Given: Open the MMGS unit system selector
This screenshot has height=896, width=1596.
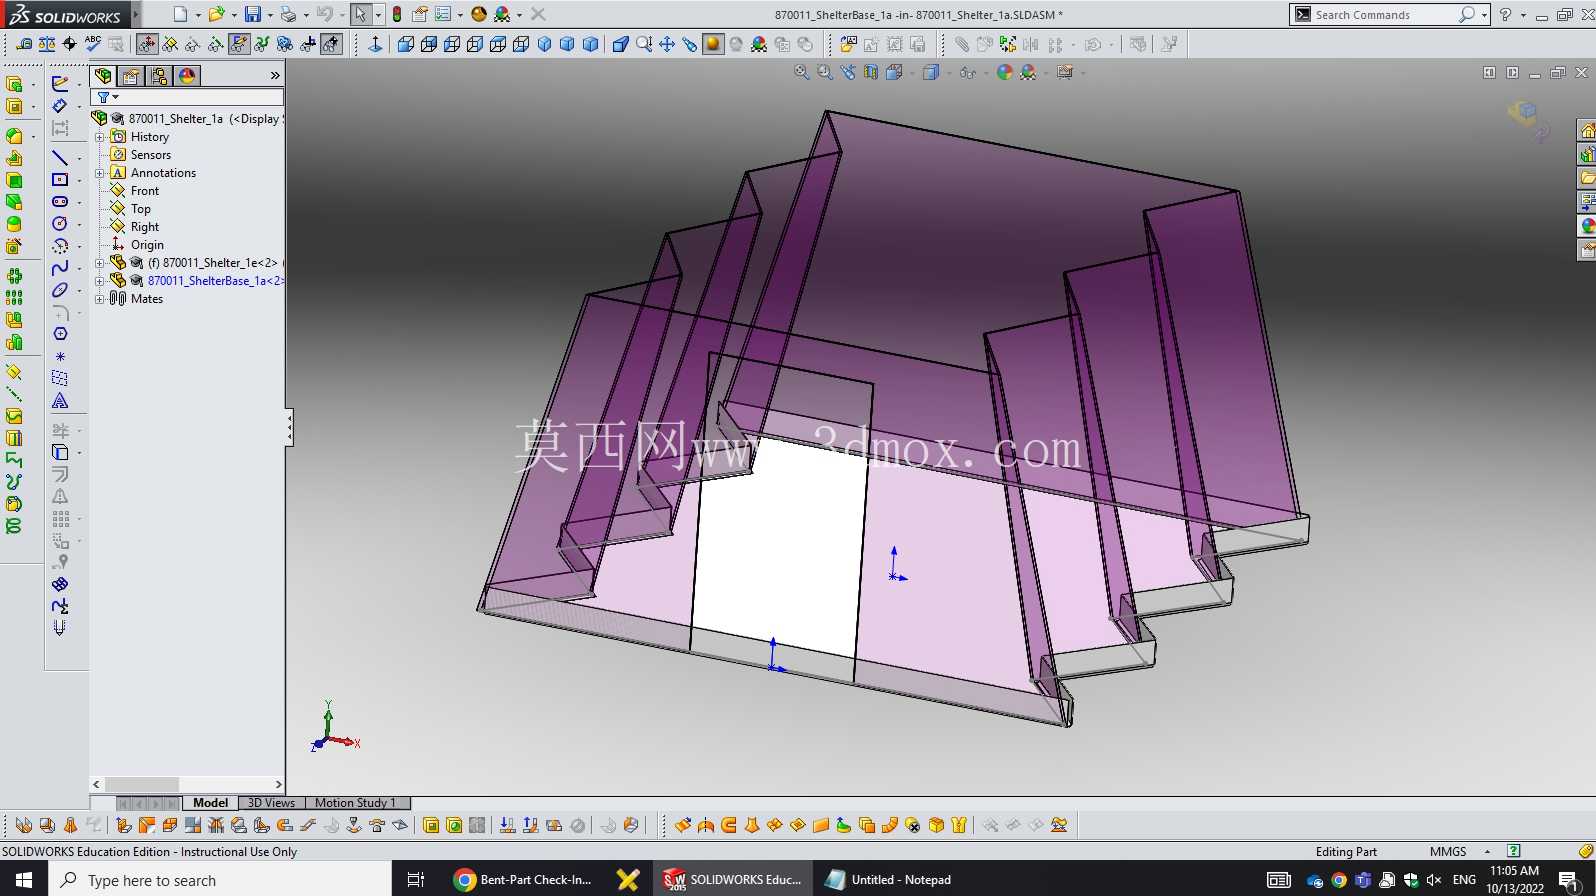Looking at the screenshot, I should point(1459,851).
